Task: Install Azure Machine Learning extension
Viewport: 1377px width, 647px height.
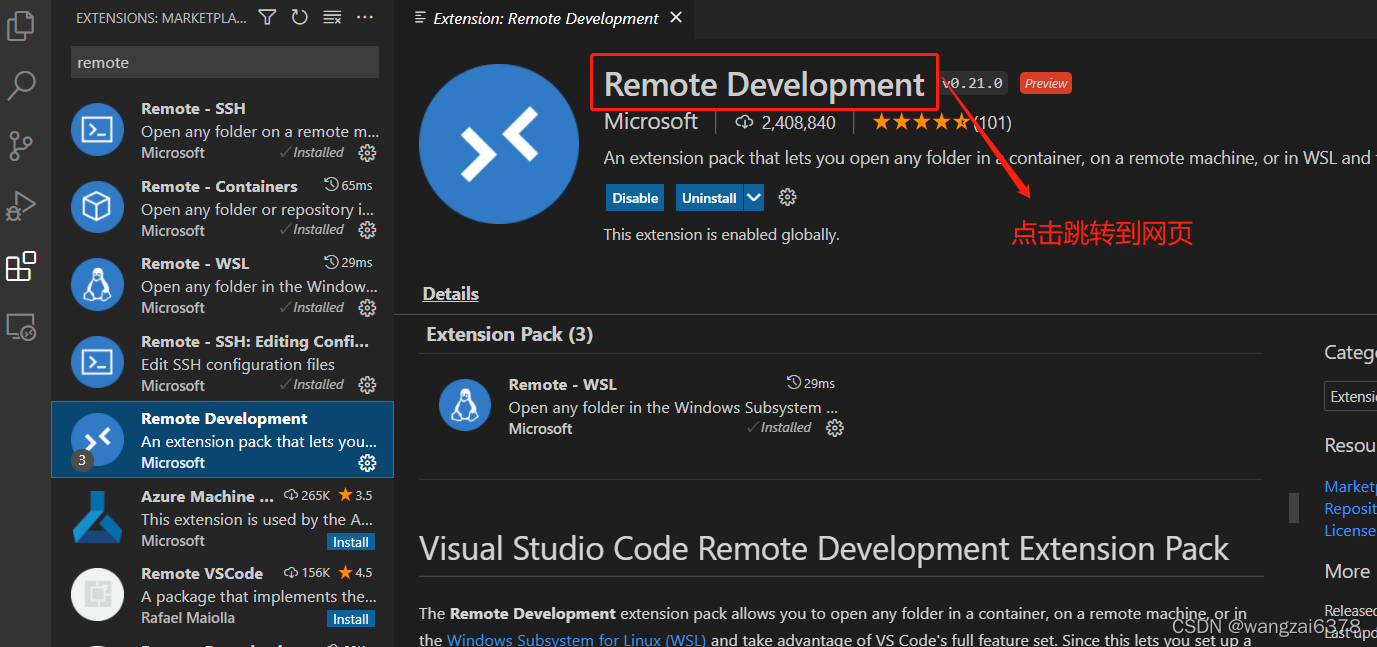Action: pos(351,542)
